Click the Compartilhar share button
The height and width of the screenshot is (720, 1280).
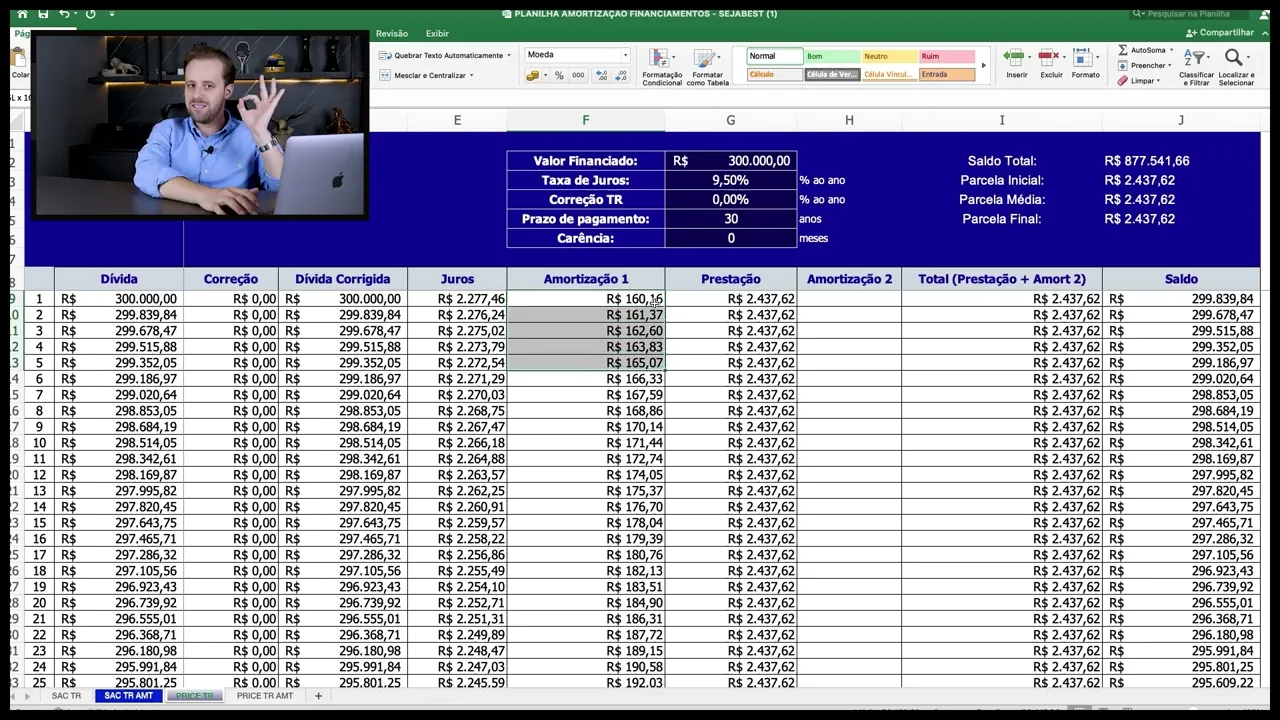[1220, 33]
